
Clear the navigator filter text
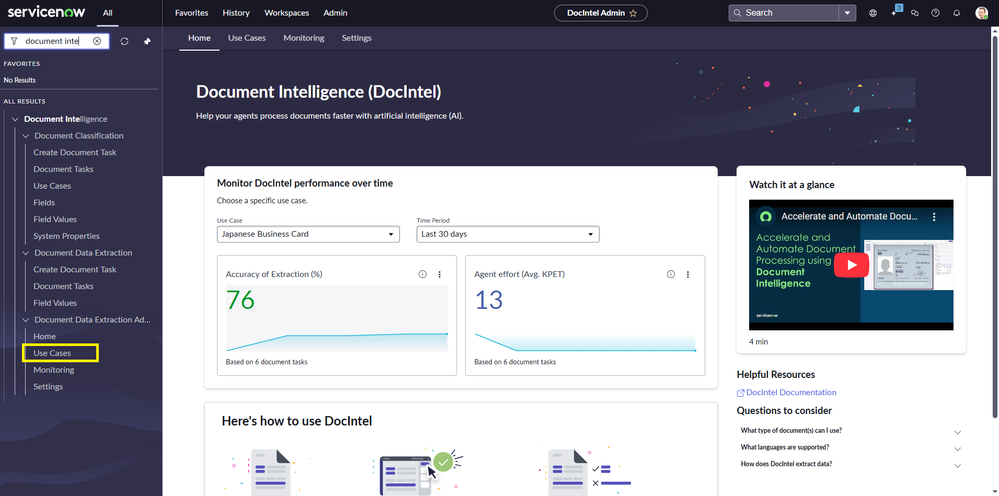97,41
